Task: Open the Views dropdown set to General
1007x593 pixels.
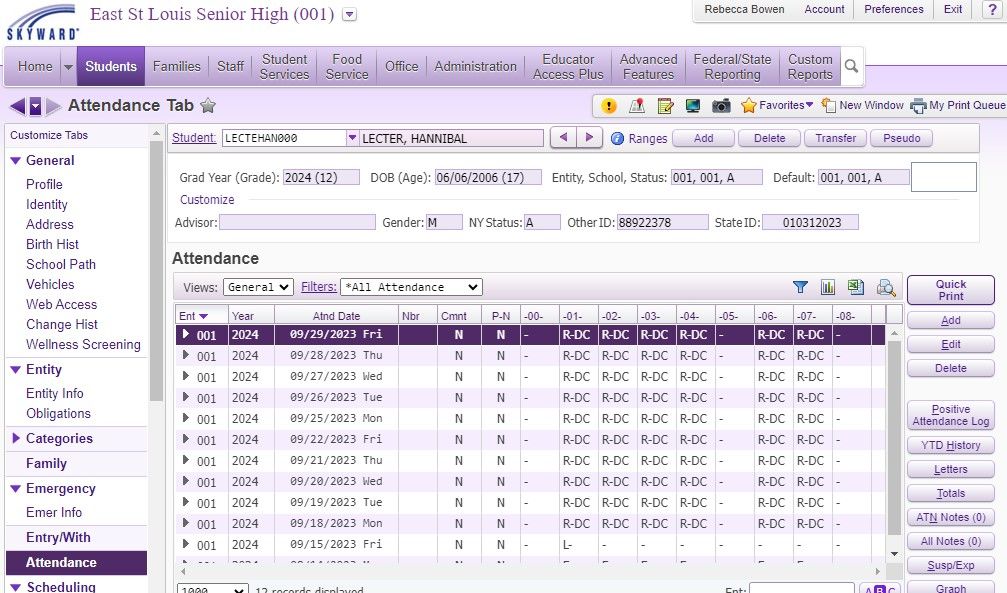Action: coord(258,287)
